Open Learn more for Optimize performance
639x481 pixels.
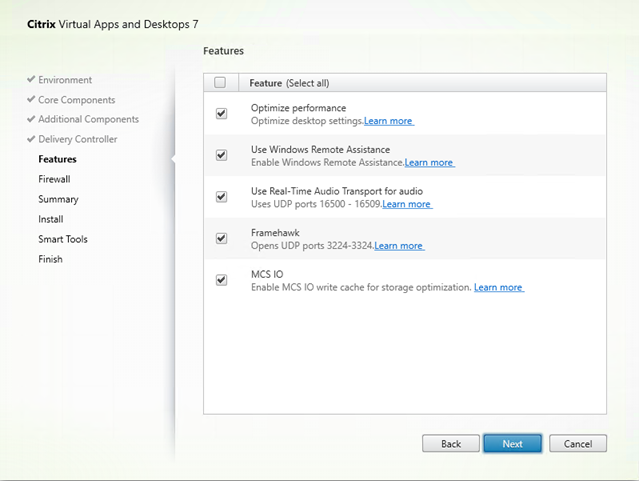[x=389, y=121]
